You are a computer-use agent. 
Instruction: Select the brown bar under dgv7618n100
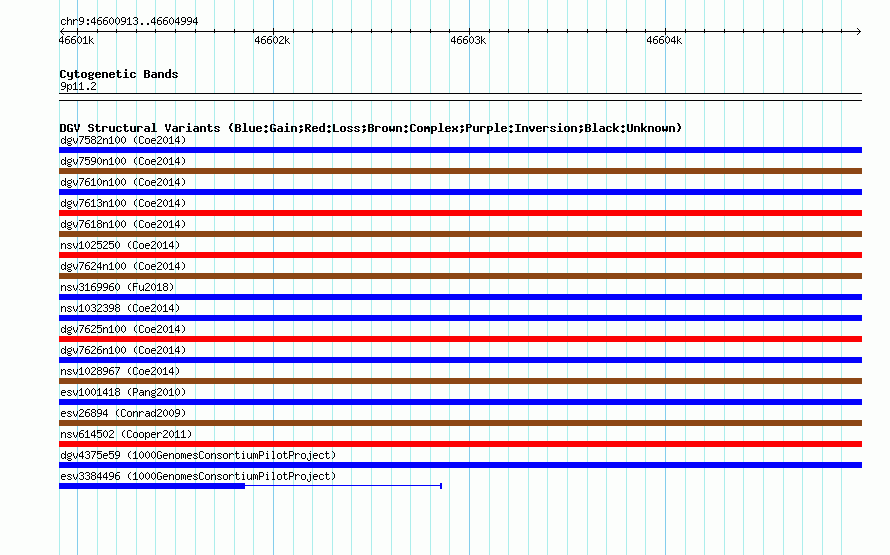(460, 234)
